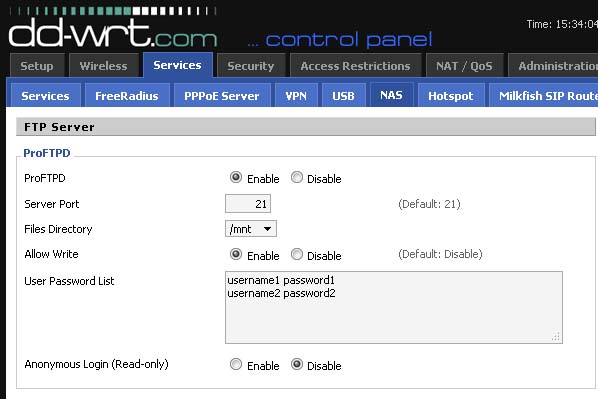Viewport: 598px width, 399px height.
Task: Enable Anonymous Login (Read-only)
Action: click(x=236, y=364)
